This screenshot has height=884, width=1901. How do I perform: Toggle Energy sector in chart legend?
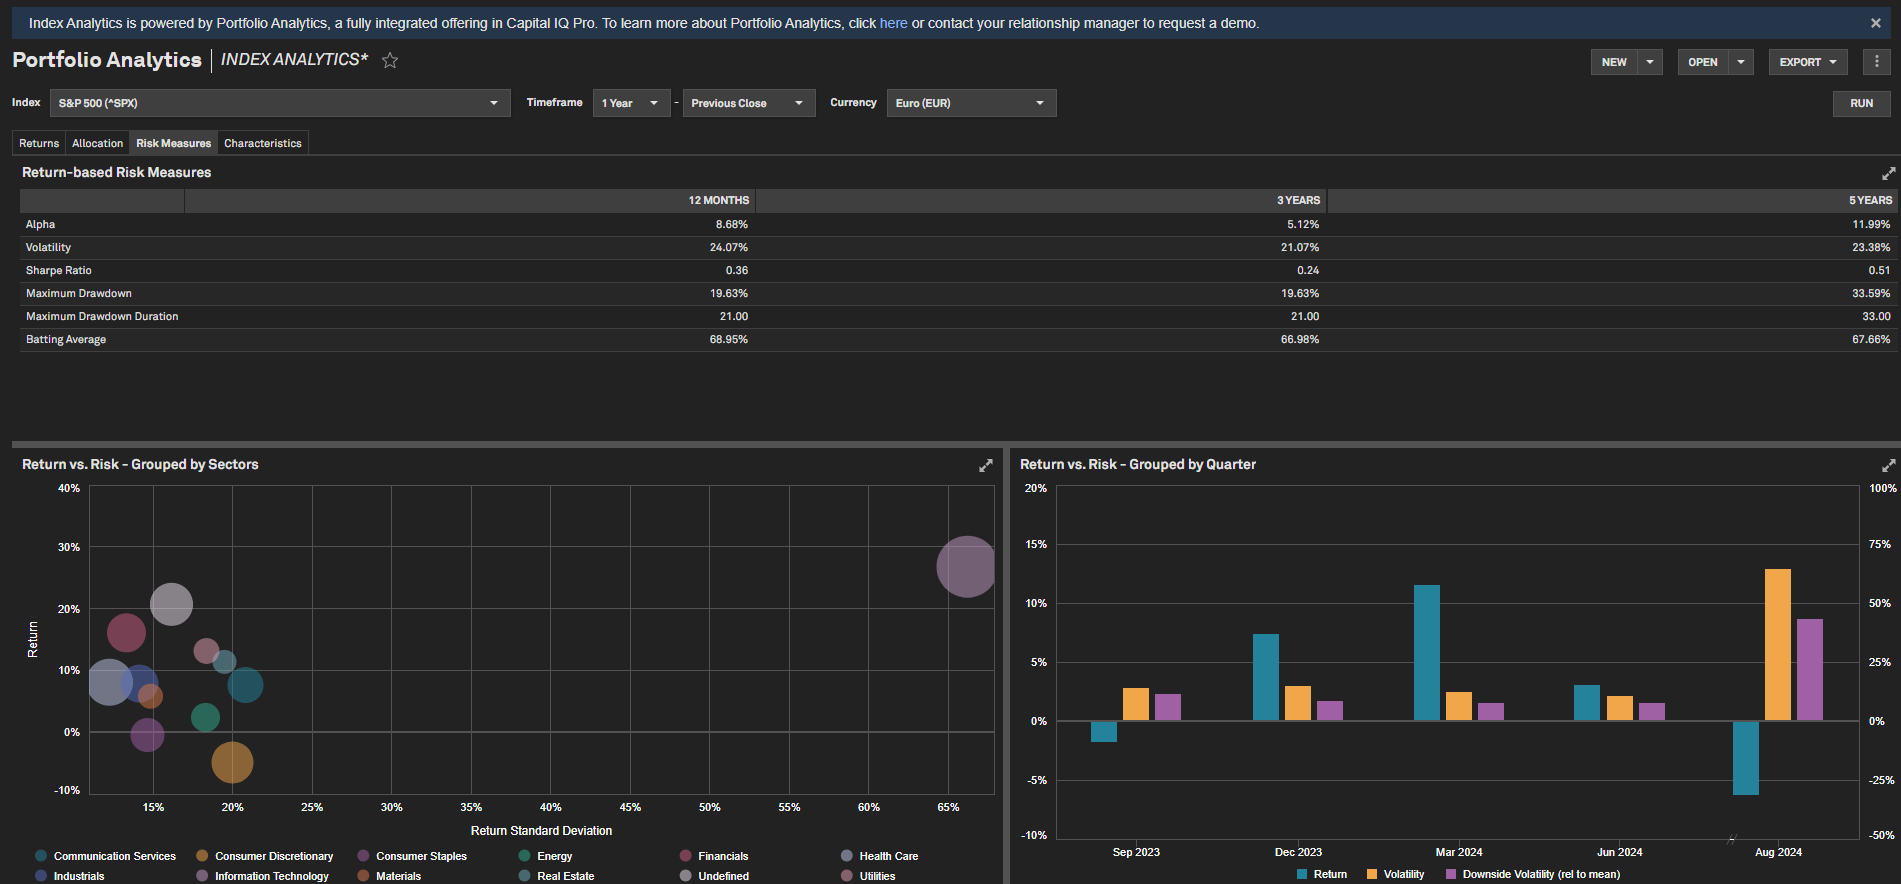click(x=554, y=856)
